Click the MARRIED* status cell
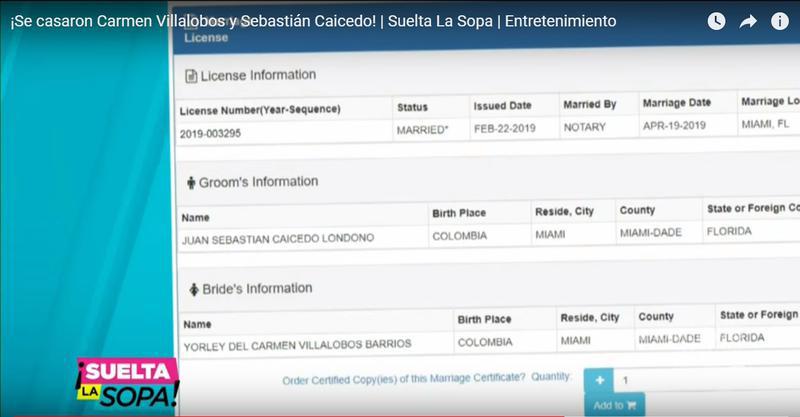This screenshot has width=800, height=417. [x=422, y=130]
